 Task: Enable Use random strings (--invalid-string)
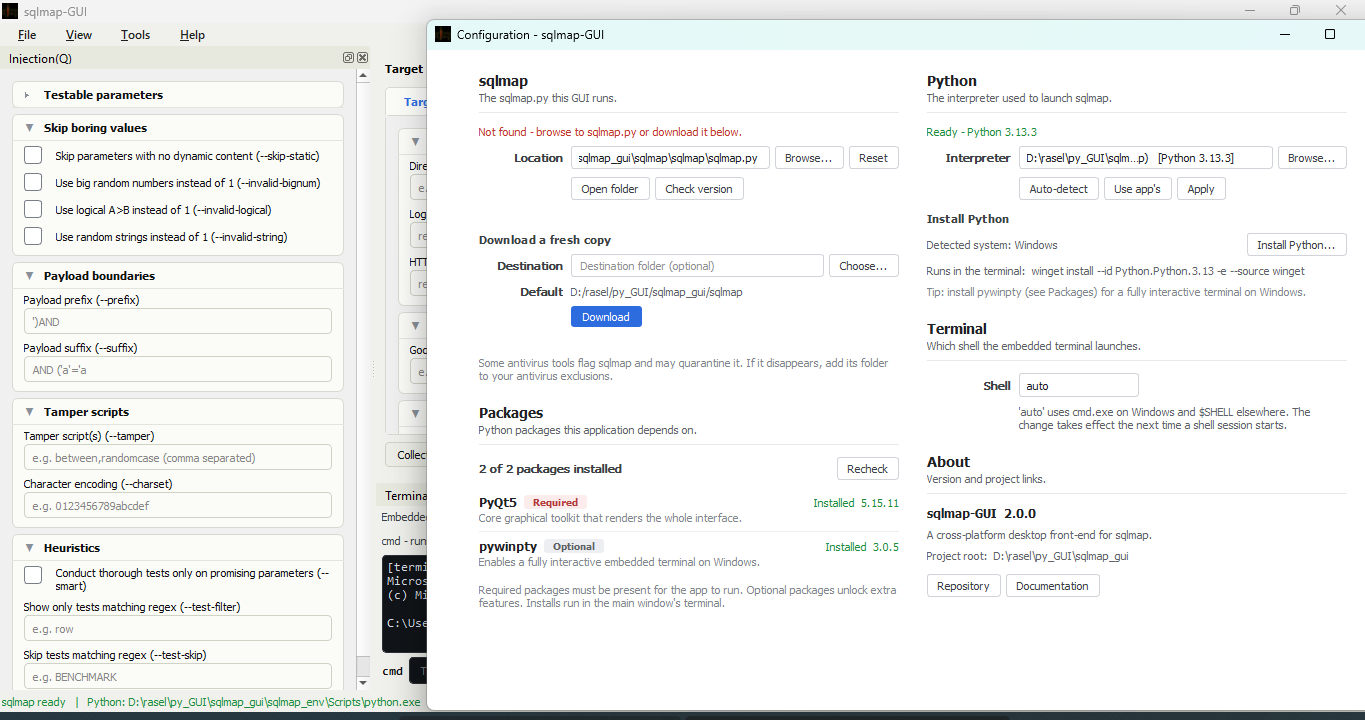click(33, 237)
